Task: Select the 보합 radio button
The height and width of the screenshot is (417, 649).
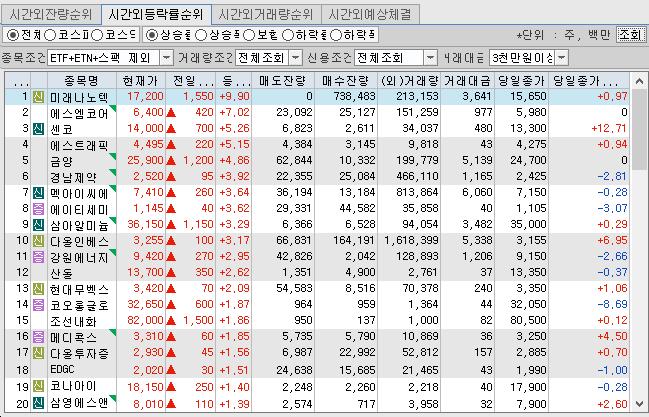Action: tap(249, 36)
